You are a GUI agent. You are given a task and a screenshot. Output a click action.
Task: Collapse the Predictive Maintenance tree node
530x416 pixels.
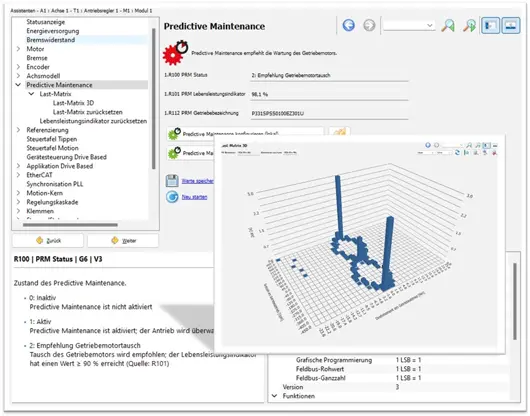pos(18,85)
